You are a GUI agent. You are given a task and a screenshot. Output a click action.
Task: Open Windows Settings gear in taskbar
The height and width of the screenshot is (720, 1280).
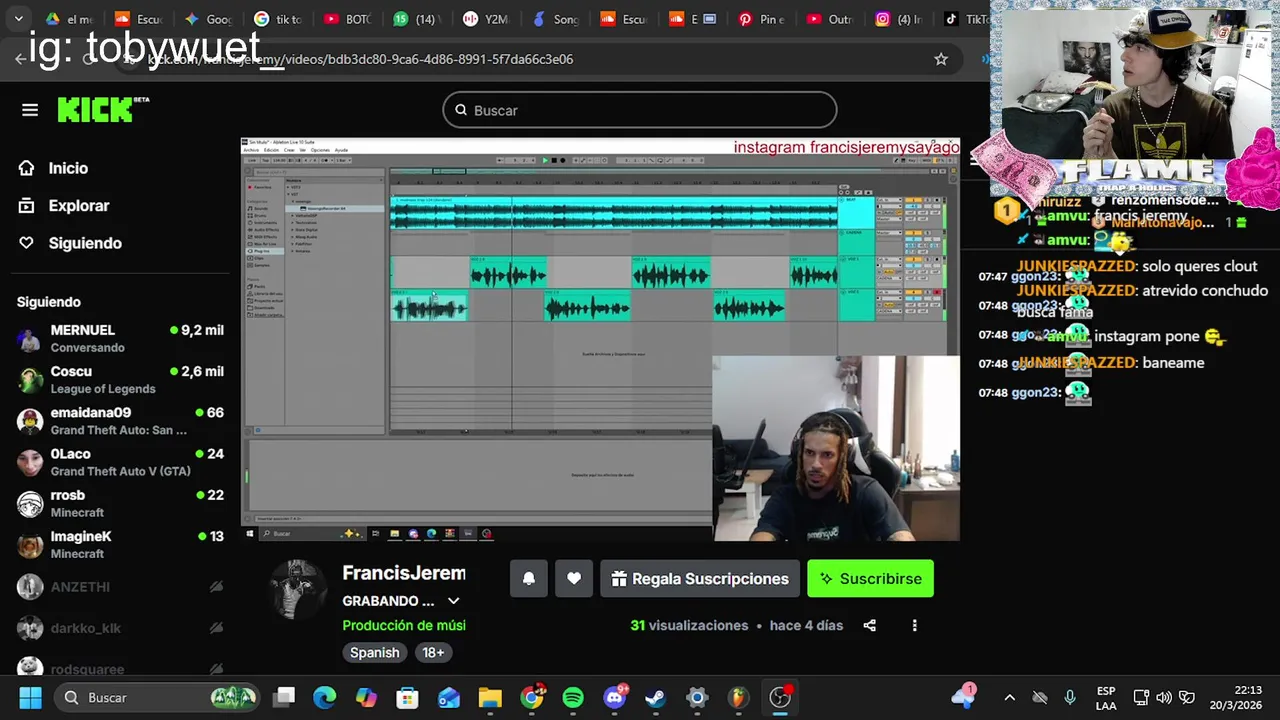click(697, 697)
